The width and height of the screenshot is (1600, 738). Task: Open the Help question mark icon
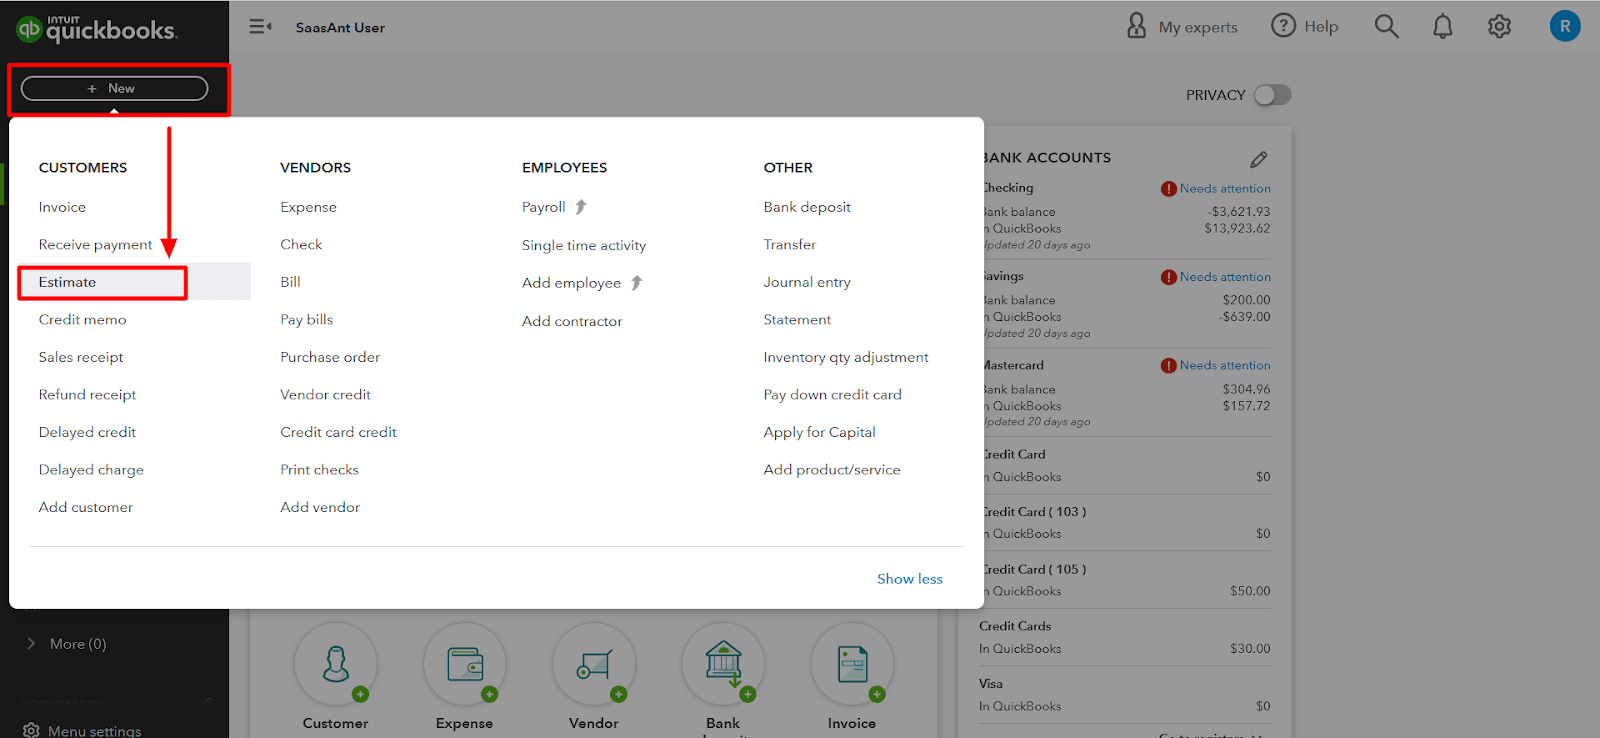(x=1283, y=26)
